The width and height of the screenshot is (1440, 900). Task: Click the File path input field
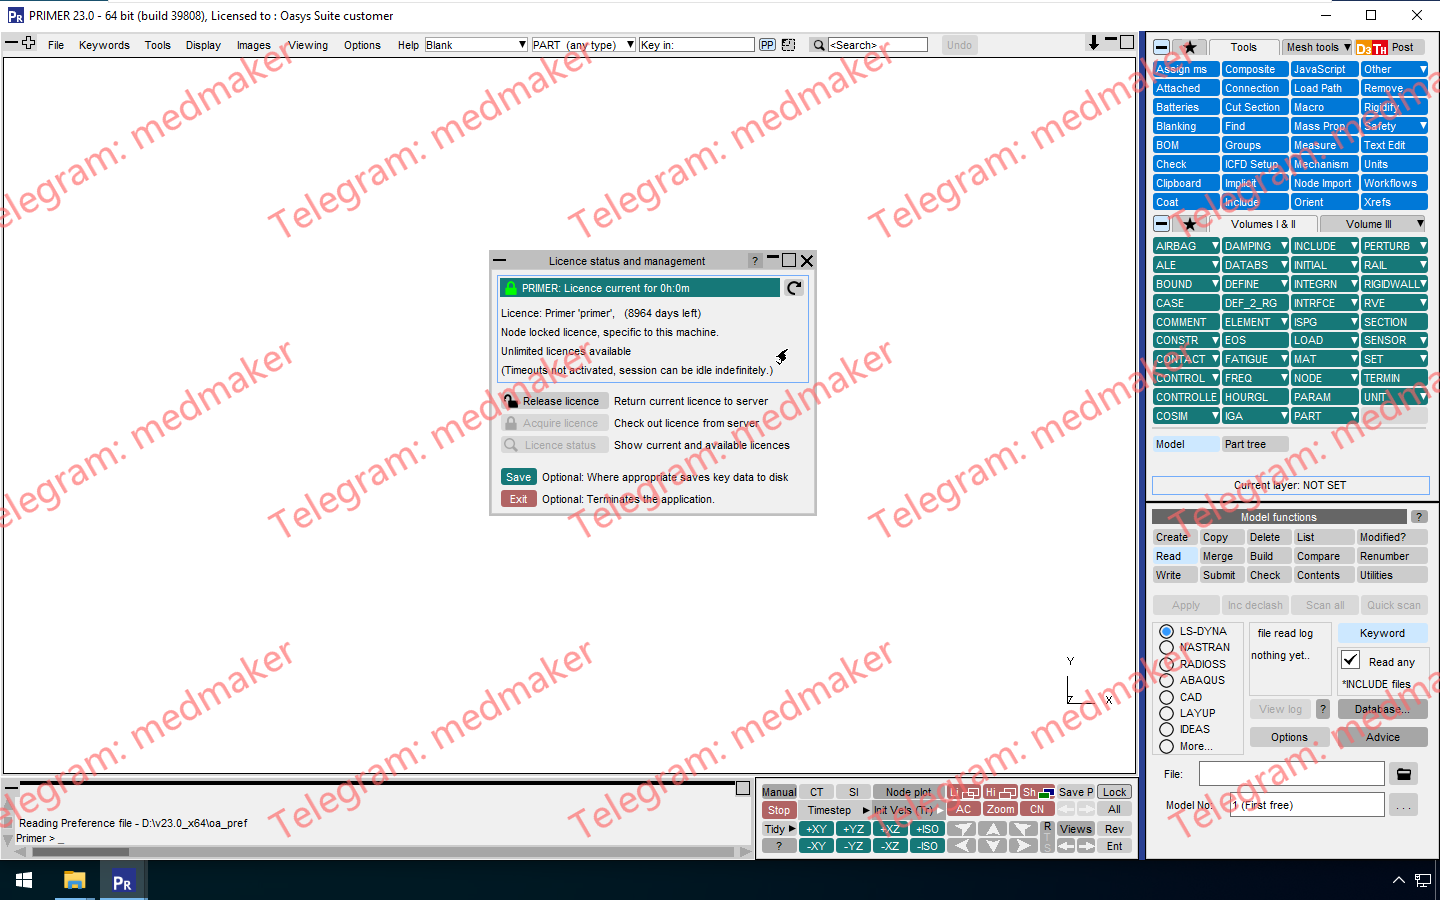[x=1291, y=774]
